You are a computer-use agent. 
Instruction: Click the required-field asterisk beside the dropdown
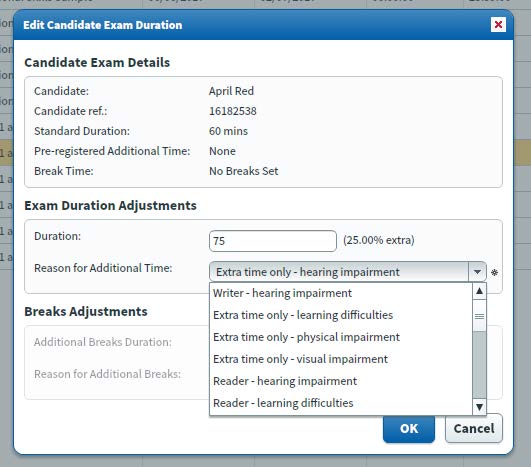494,272
